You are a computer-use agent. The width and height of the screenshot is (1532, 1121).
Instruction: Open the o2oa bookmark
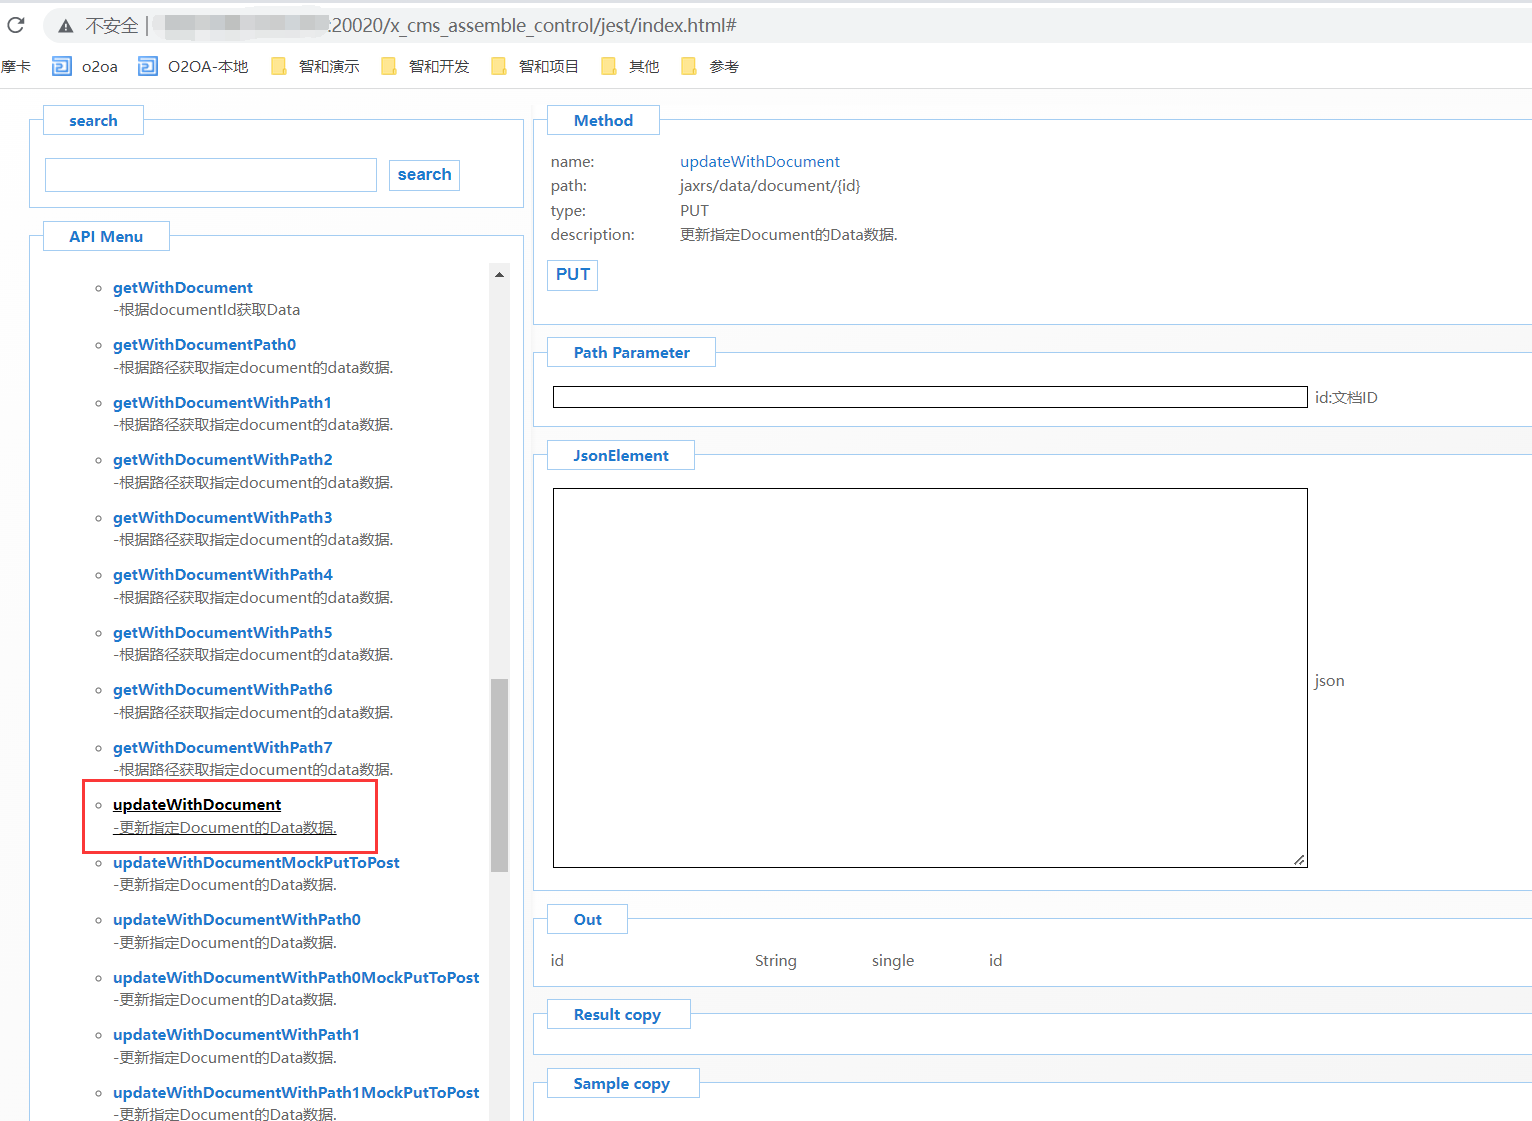[86, 67]
